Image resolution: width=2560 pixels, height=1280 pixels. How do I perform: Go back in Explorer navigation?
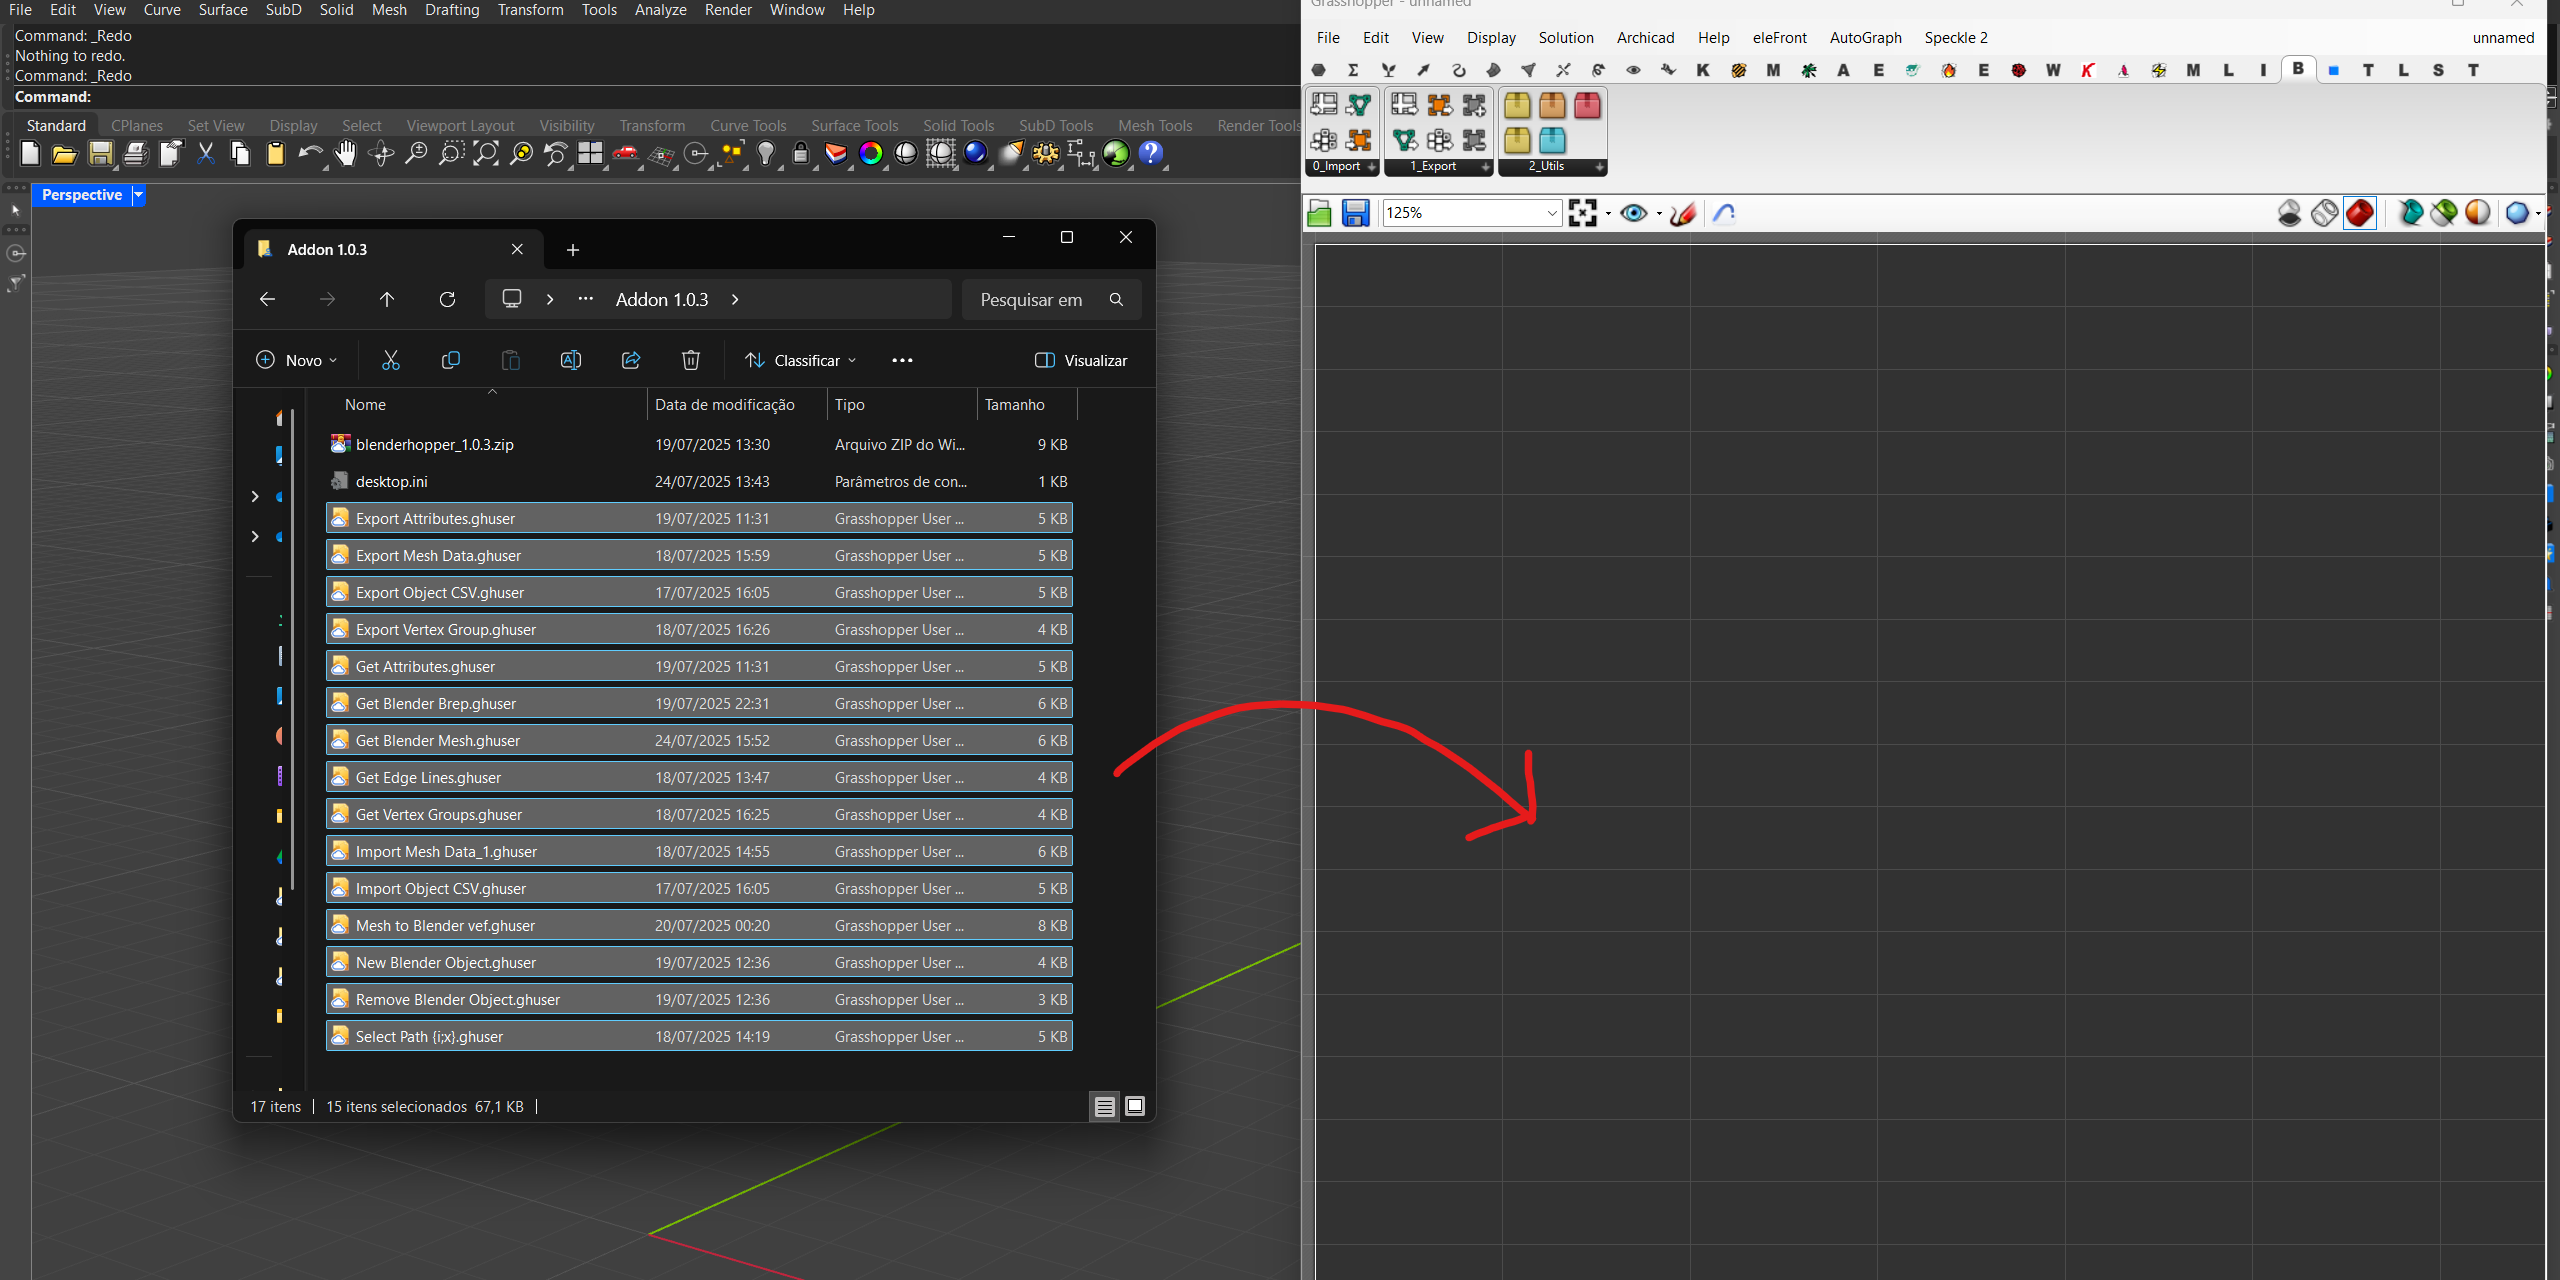click(267, 300)
